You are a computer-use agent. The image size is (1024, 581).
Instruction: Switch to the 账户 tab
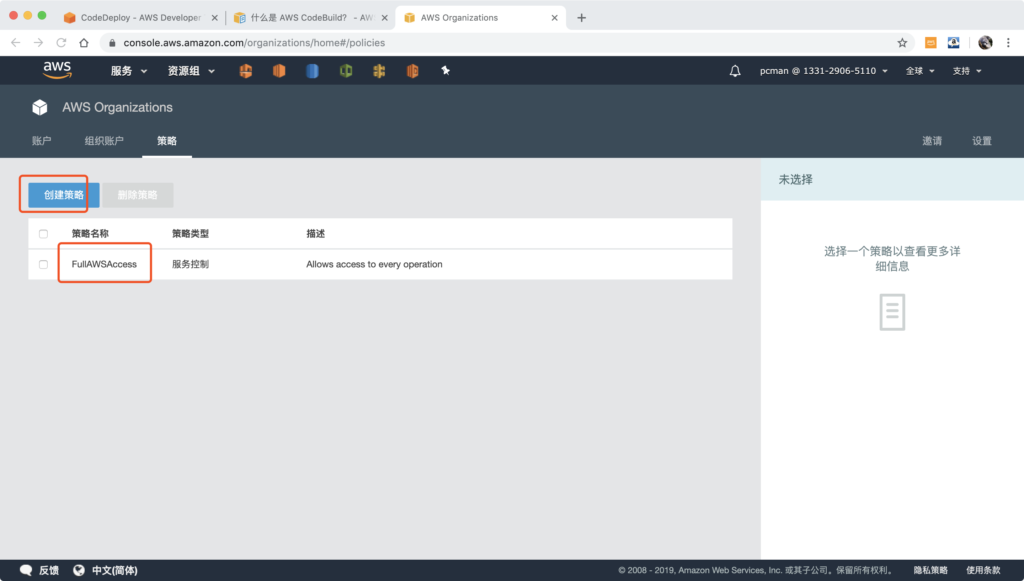point(42,140)
